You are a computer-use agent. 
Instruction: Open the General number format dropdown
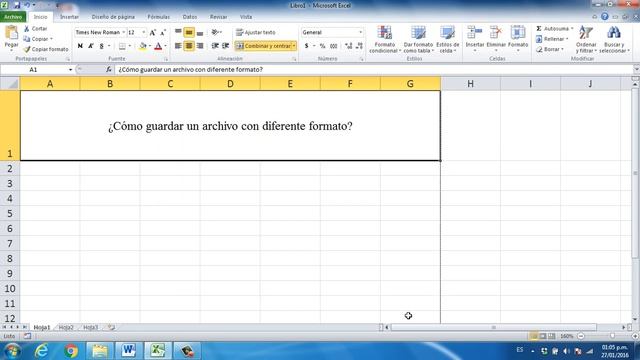point(360,32)
